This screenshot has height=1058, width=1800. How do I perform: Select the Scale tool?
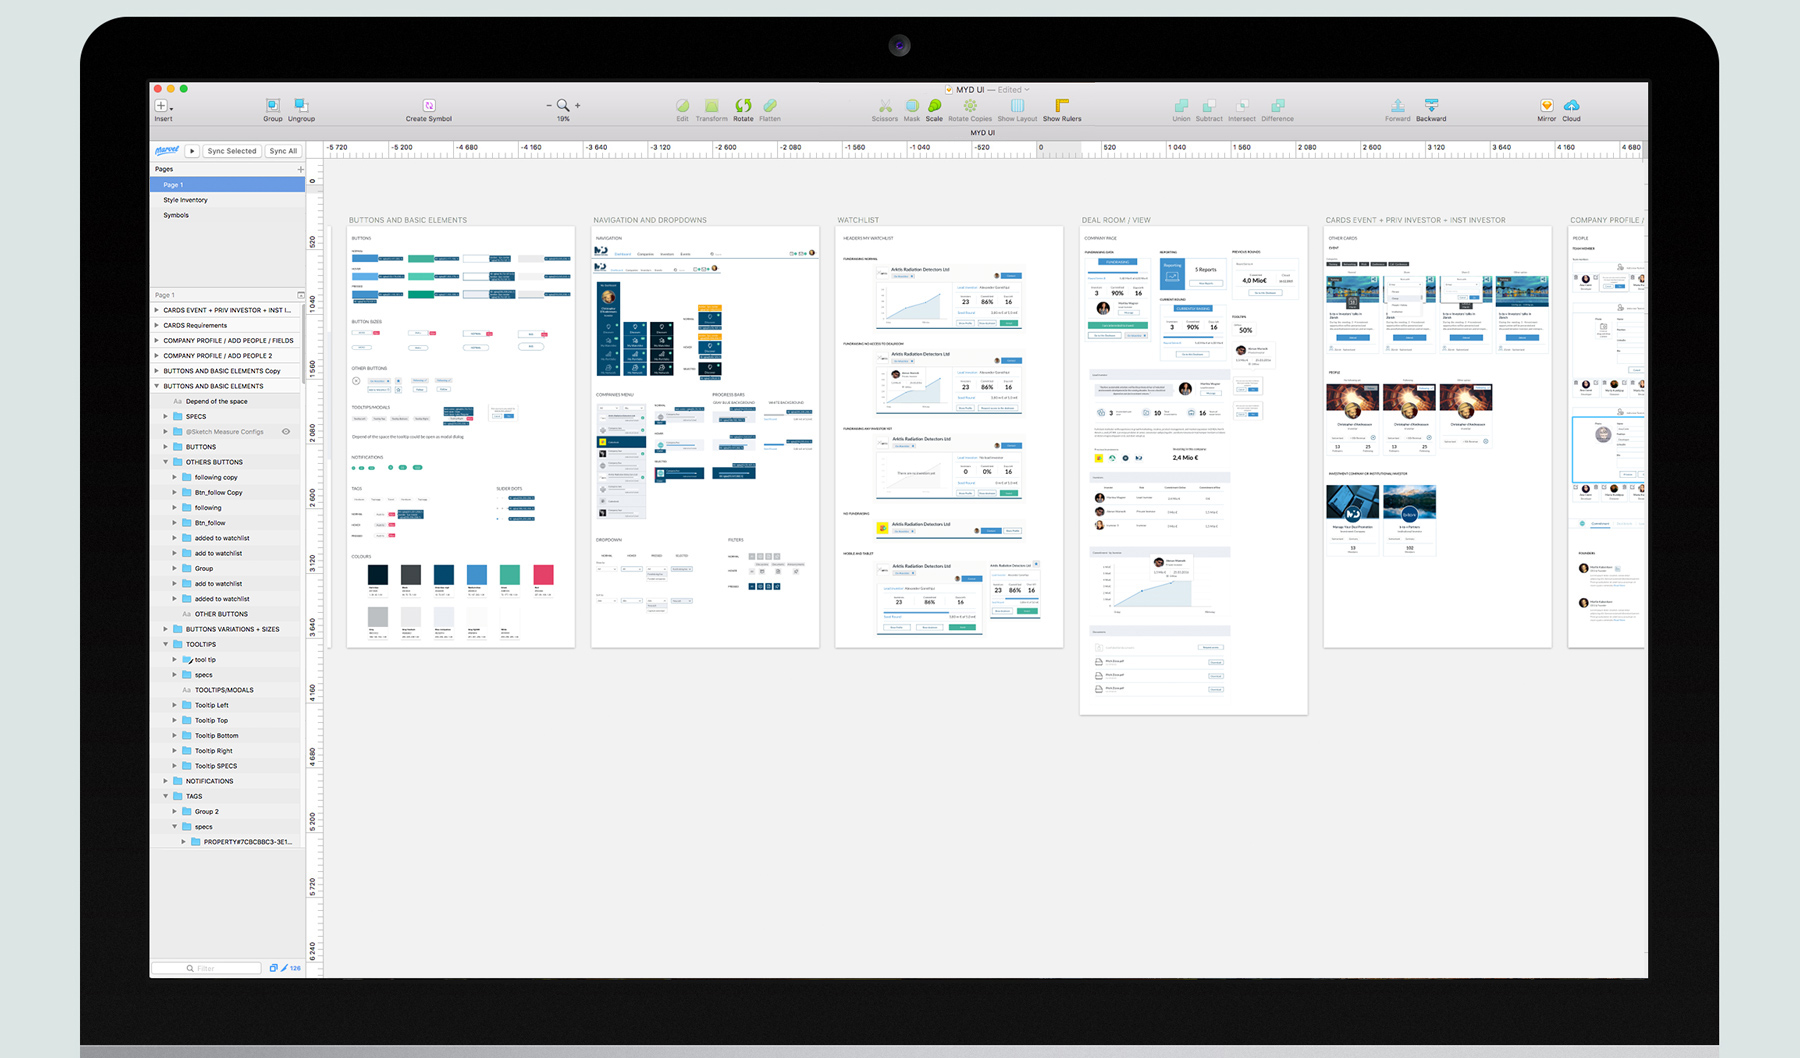tap(934, 105)
